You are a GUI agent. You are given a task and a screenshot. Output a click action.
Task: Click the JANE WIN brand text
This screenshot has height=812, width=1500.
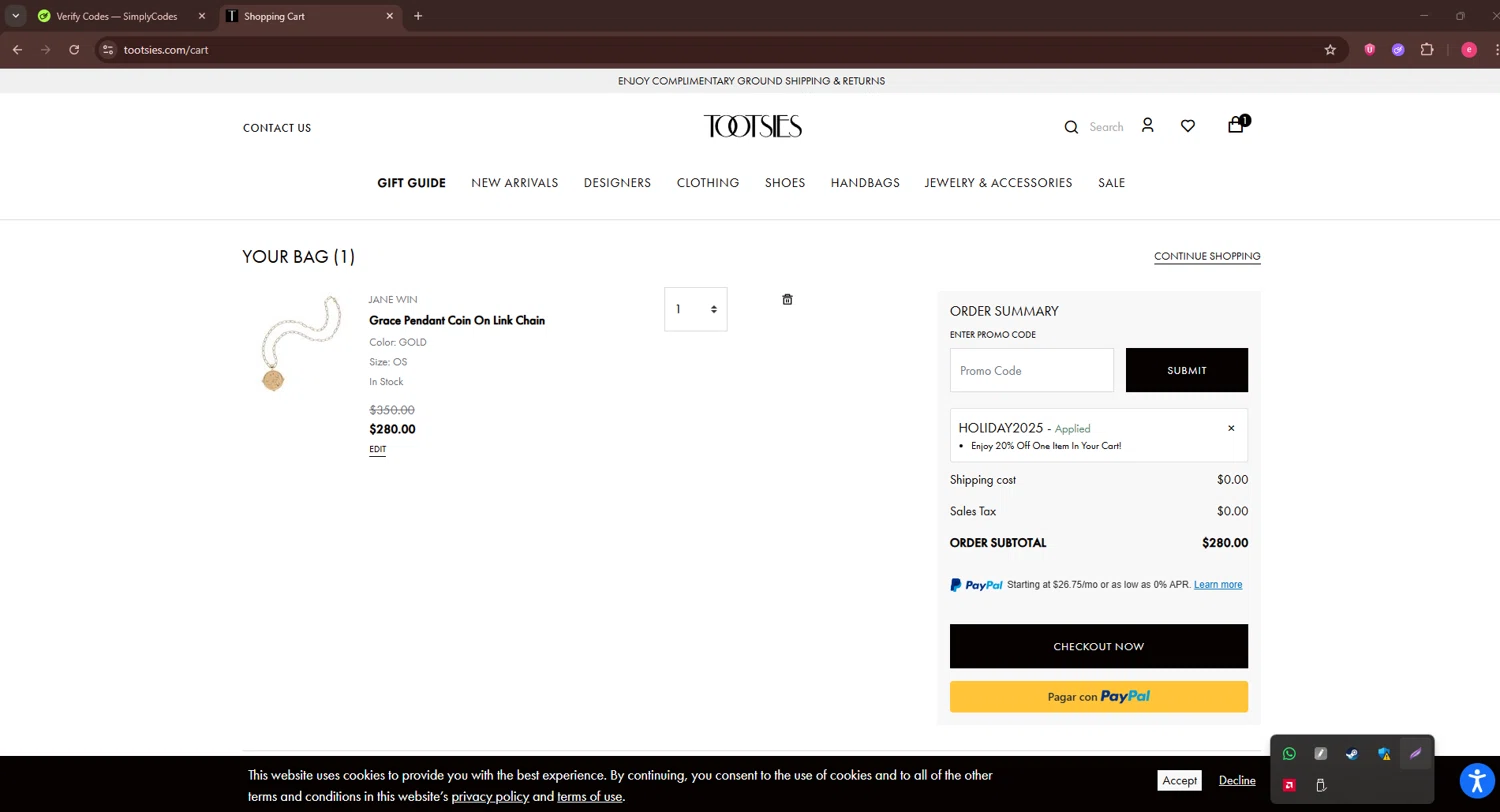[393, 300]
